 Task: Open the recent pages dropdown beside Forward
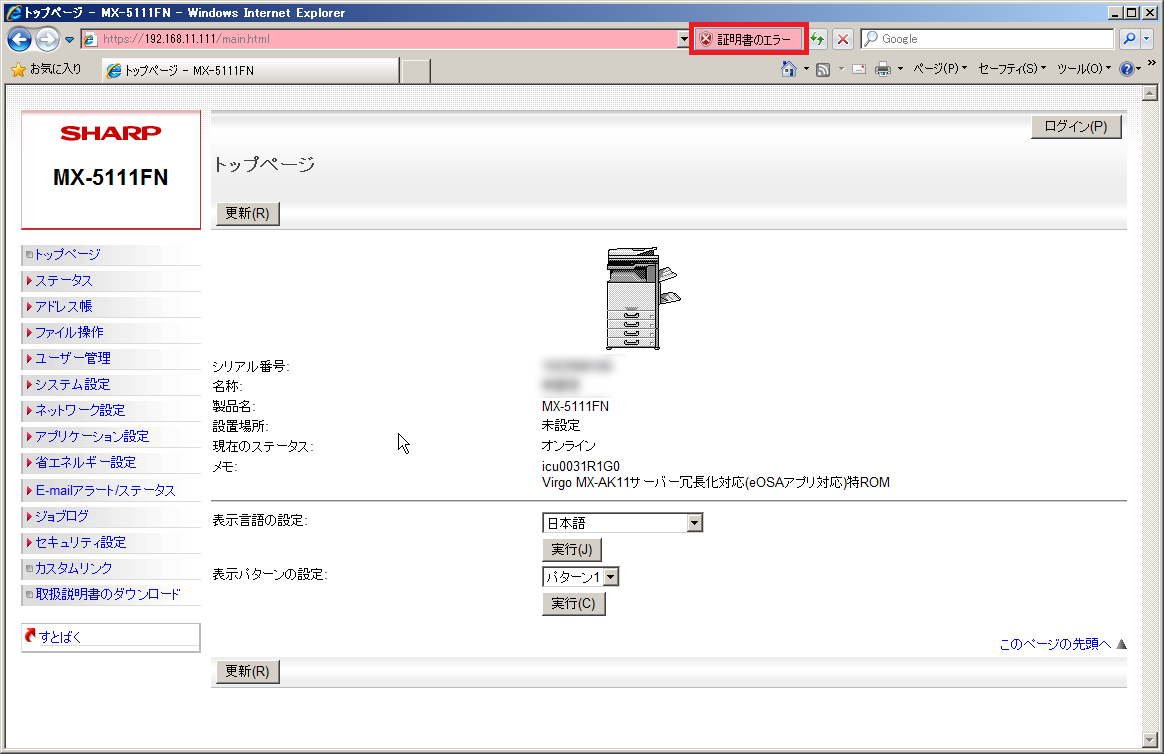pyautogui.click(x=69, y=39)
